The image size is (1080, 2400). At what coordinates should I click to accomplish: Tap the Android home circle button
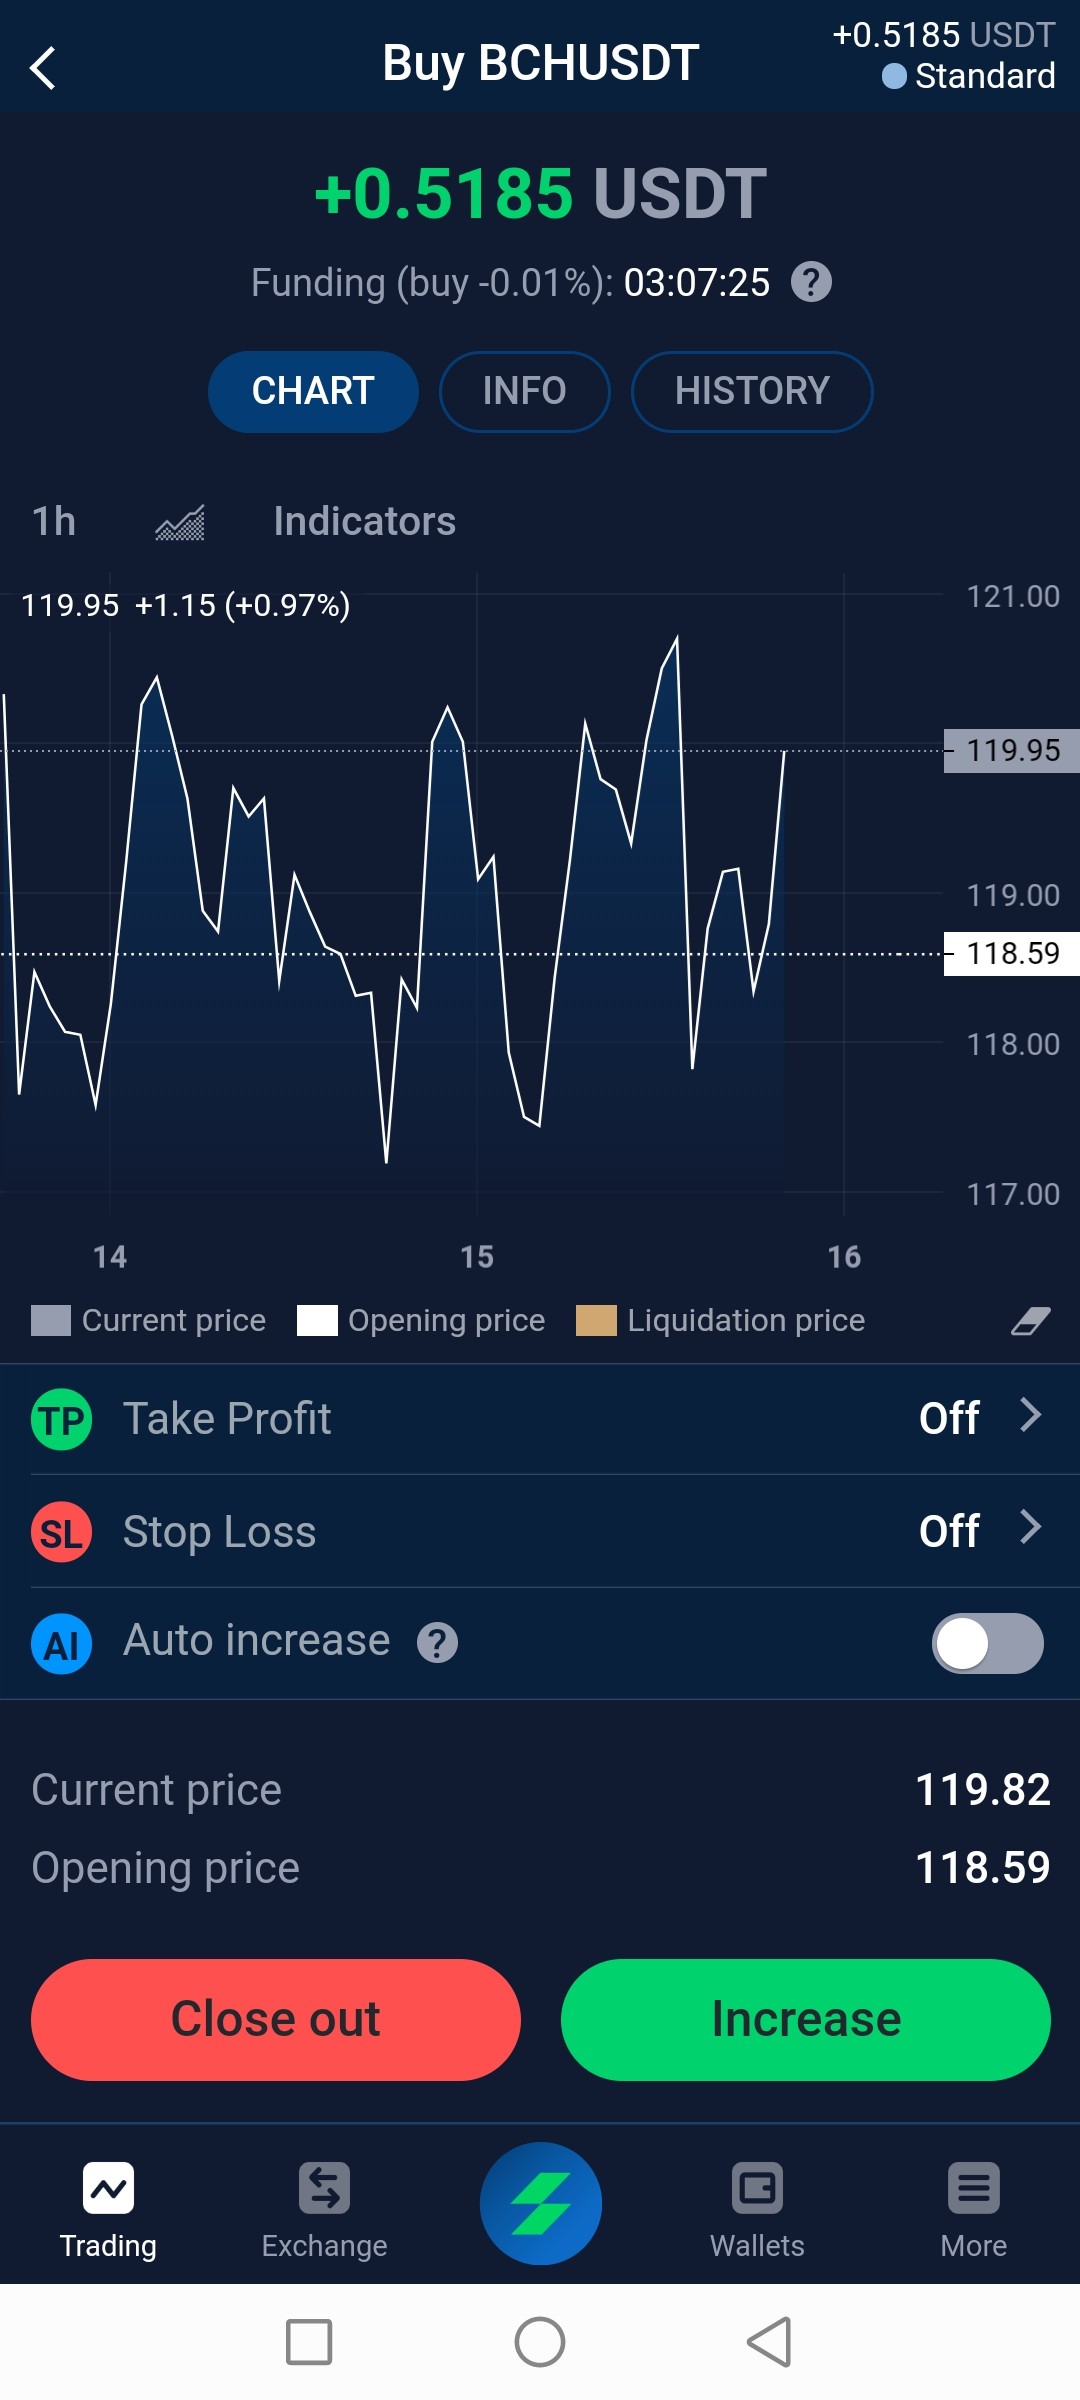point(540,2342)
